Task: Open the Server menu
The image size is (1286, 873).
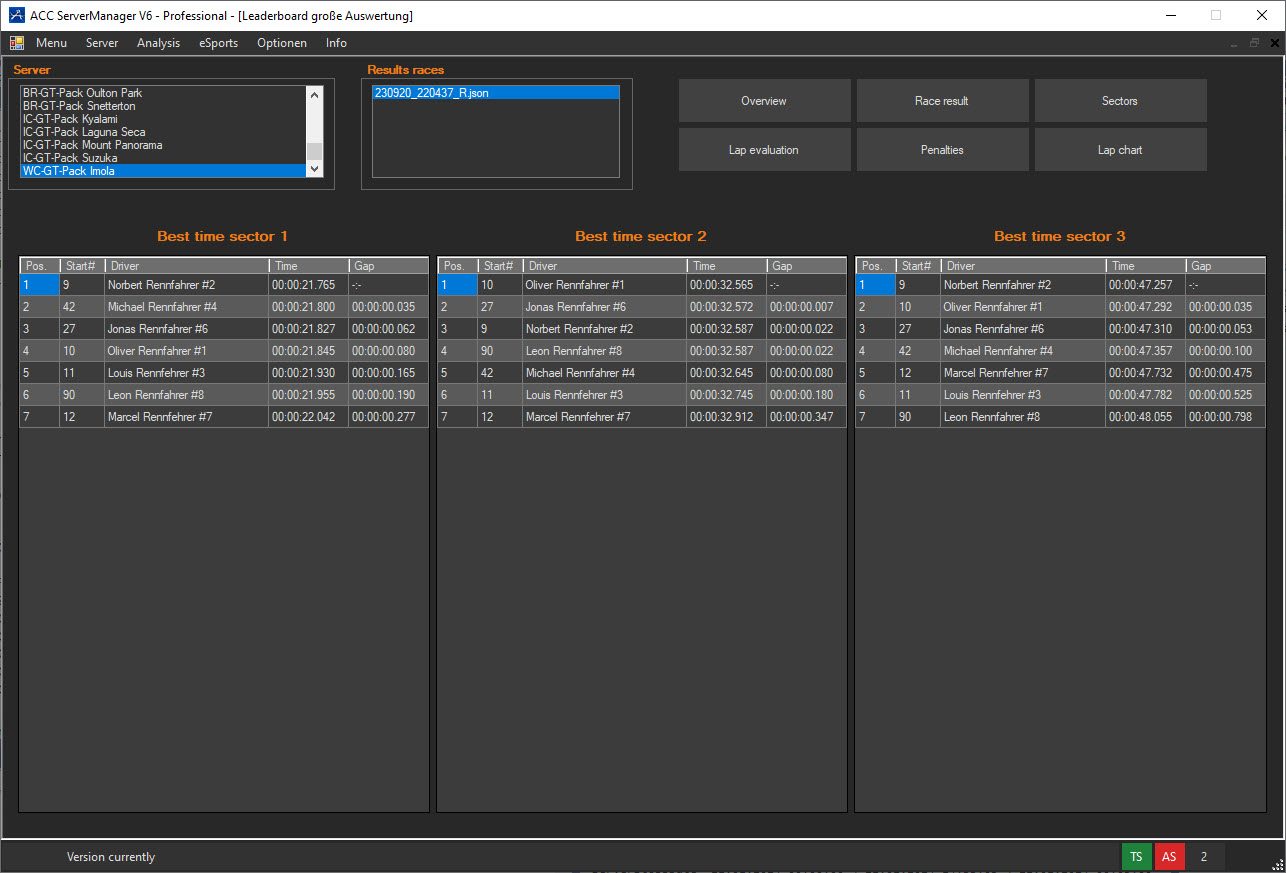Action: click(102, 43)
